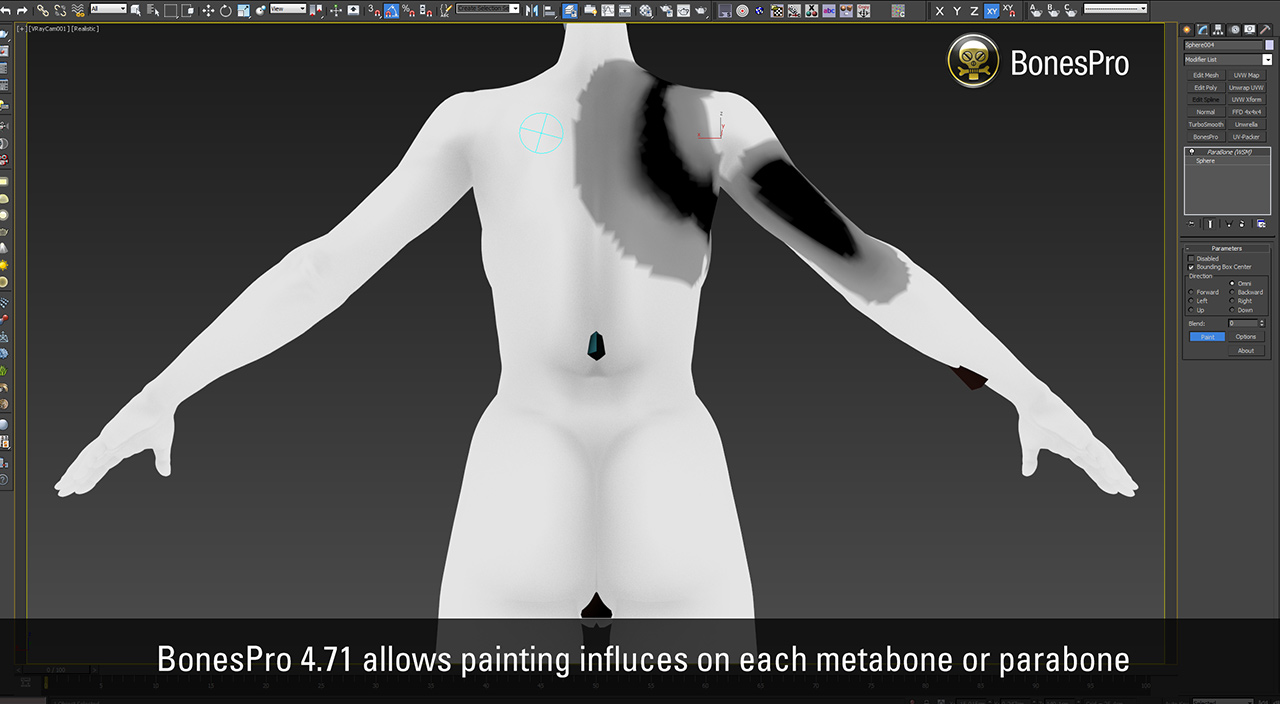This screenshot has width=1280, height=704.
Task: Click the Options button
Action: pyautogui.click(x=1246, y=337)
